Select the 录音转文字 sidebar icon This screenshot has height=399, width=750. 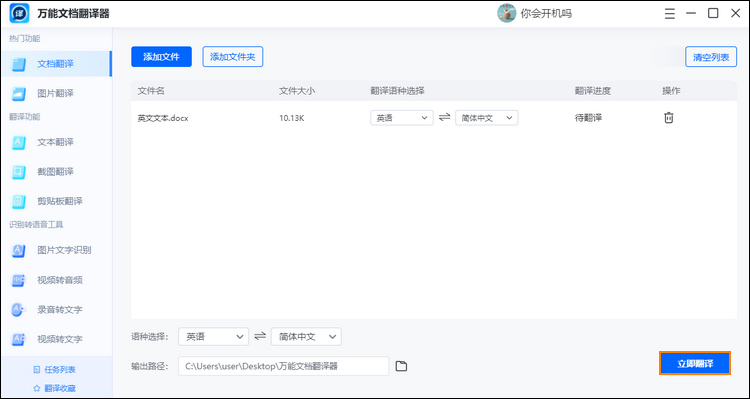[19, 310]
